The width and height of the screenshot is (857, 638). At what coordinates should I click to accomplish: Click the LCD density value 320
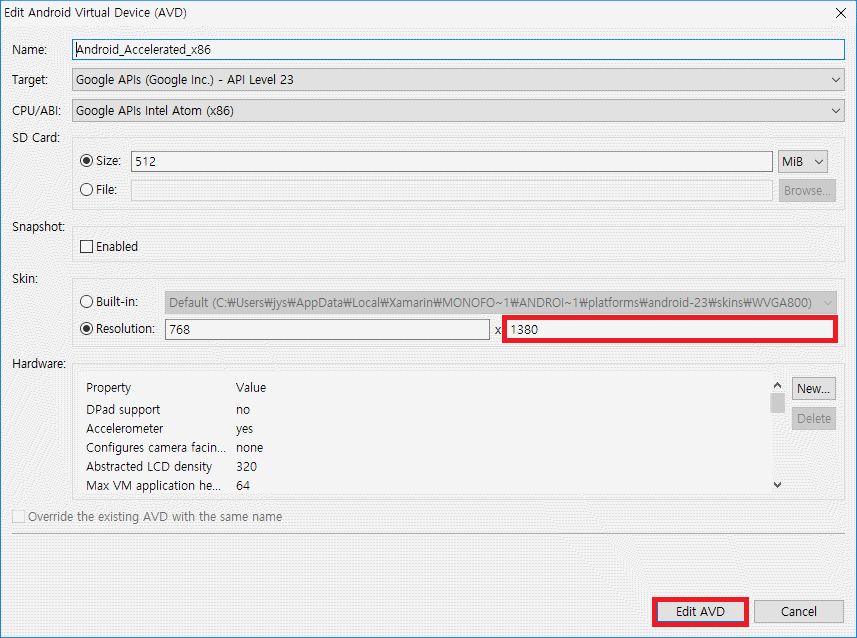pyautogui.click(x=246, y=466)
